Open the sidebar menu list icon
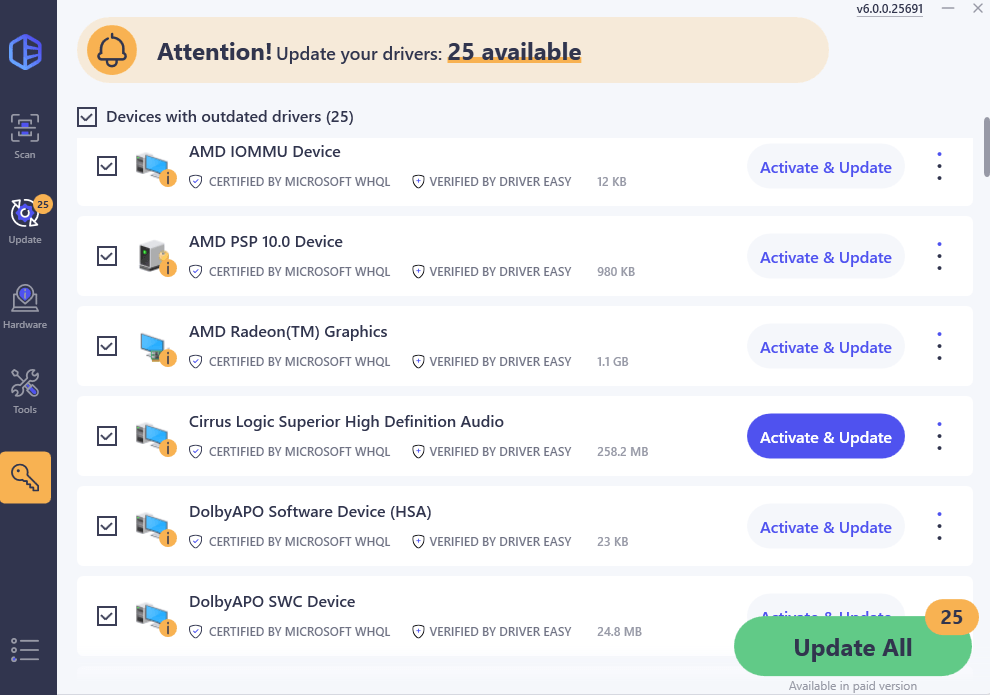990x695 pixels. pos(25,650)
